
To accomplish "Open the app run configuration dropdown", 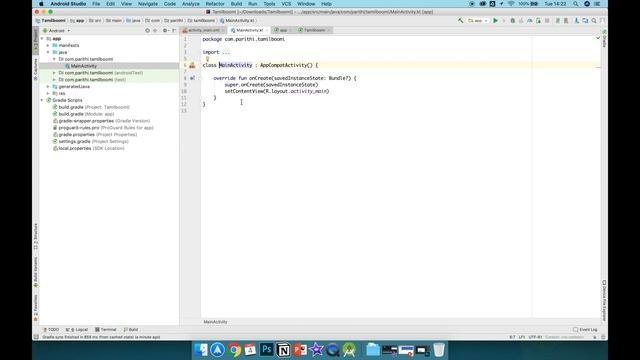I will pyautogui.click(x=478, y=20).
